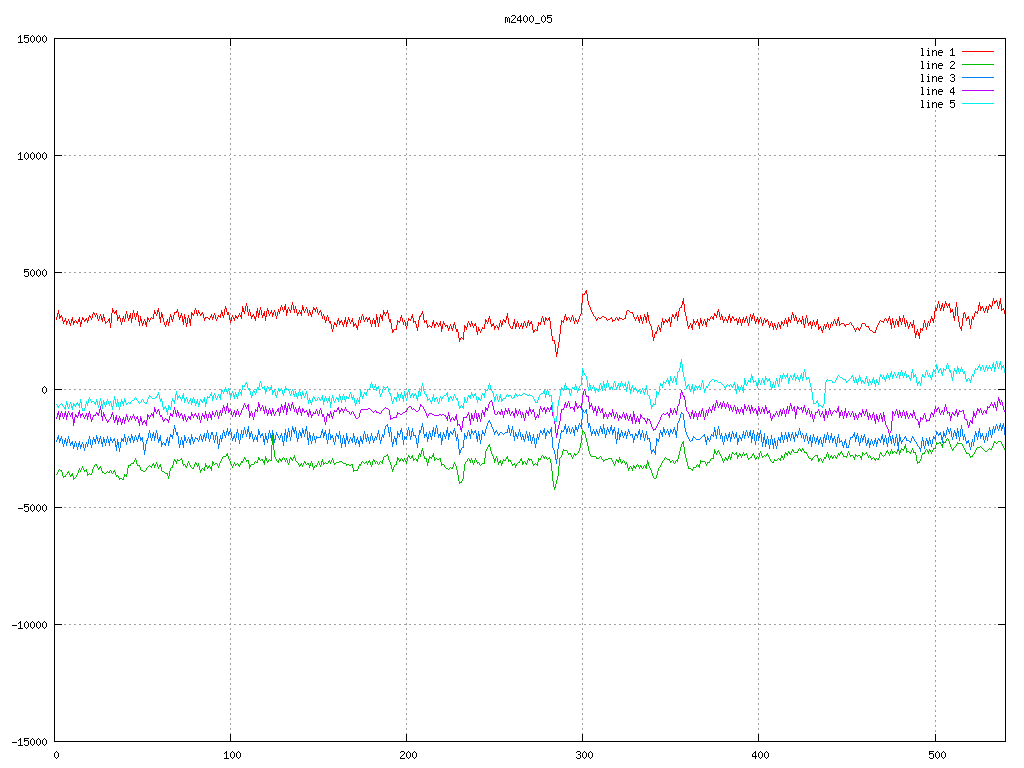
Task: Click the green line sample in legend
Action: click(978, 65)
